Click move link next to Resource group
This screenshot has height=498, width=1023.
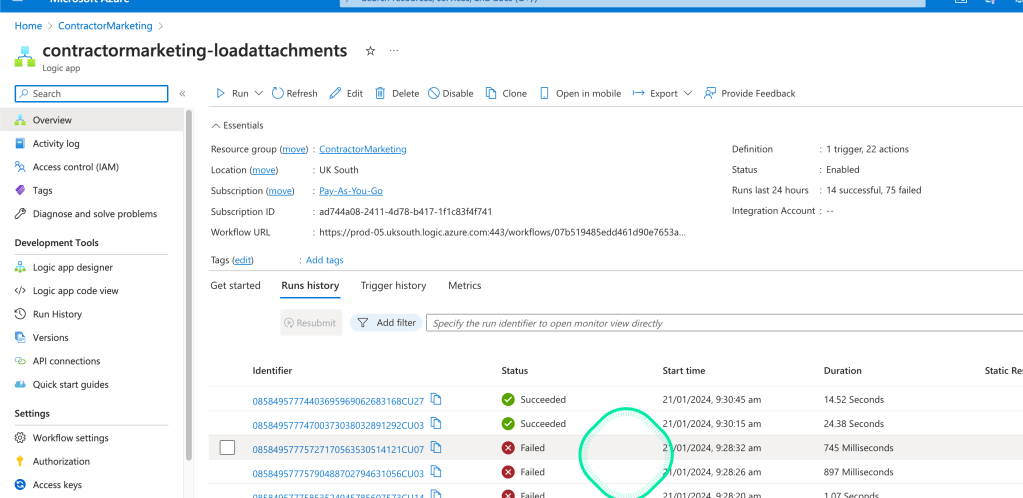point(294,149)
